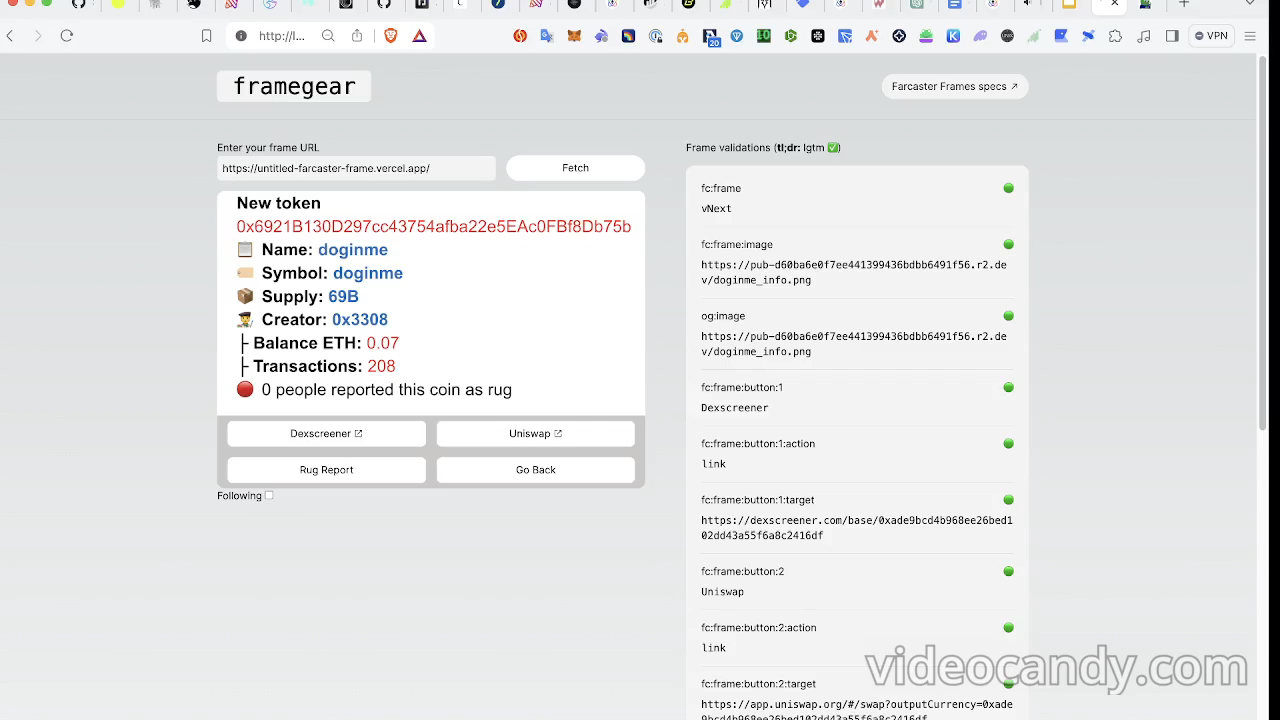The width and height of the screenshot is (1280, 720).
Task: Click the og:image URL value
Action: (854, 344)
